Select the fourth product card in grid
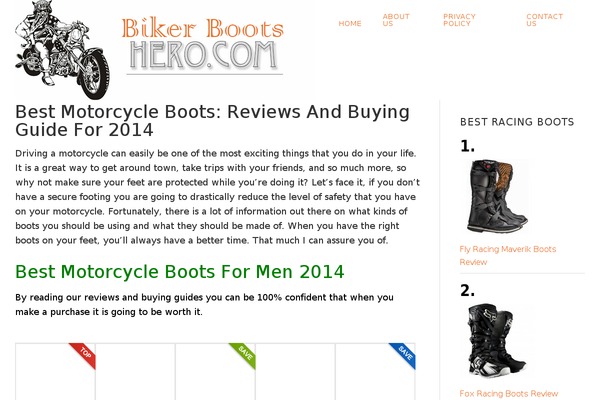 (295, 372)
